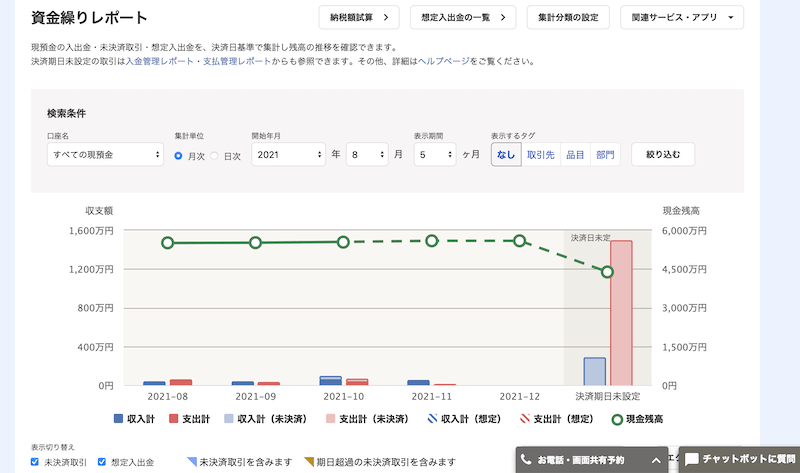This screenshot has height=473, width=800.
Task: Open the chatbot speech bubble icon
Action: tap(691, 460)
